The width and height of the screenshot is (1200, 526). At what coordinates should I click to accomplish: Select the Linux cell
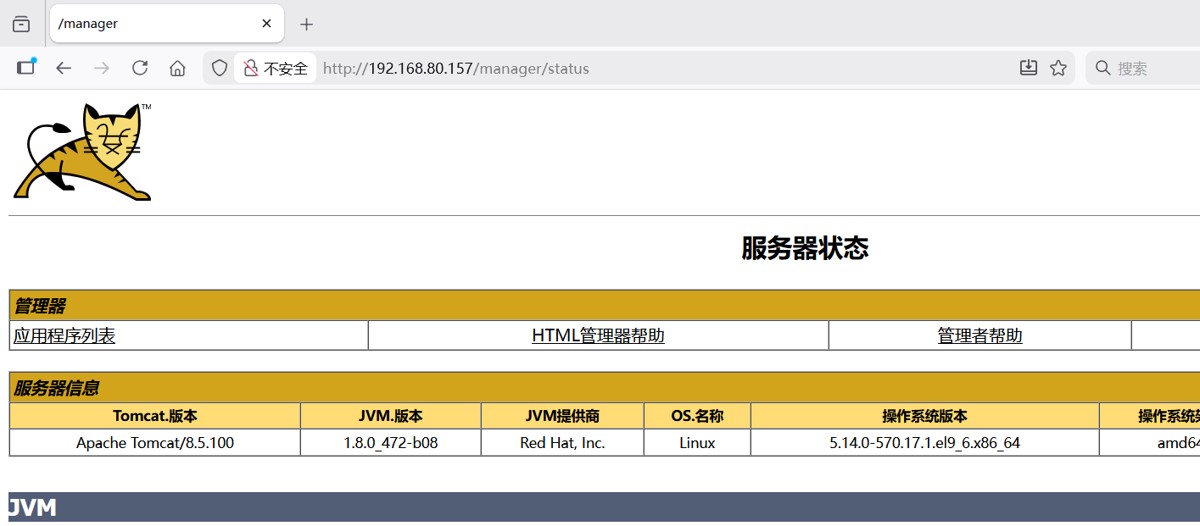[697, 442]
